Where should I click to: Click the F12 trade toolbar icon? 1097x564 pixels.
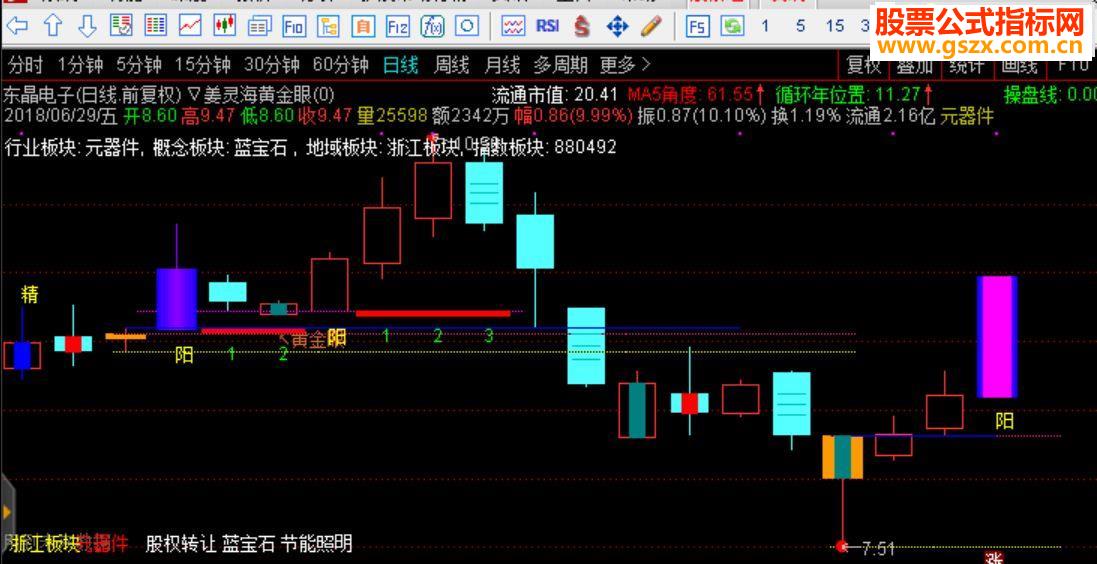[x=398, y=27]
